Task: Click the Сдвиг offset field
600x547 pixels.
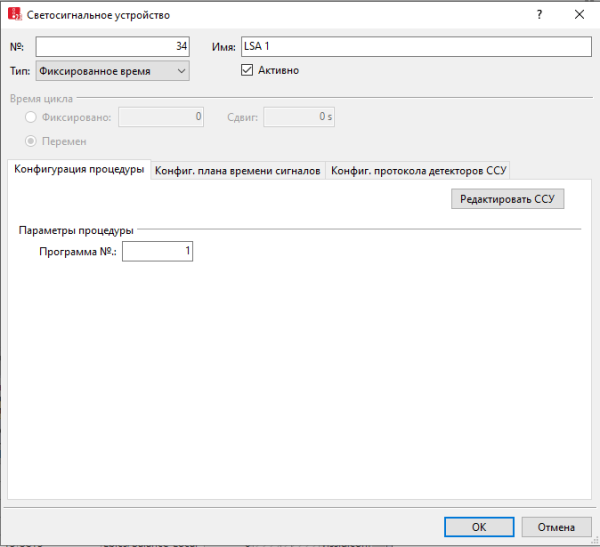Action: click(299, 117)
